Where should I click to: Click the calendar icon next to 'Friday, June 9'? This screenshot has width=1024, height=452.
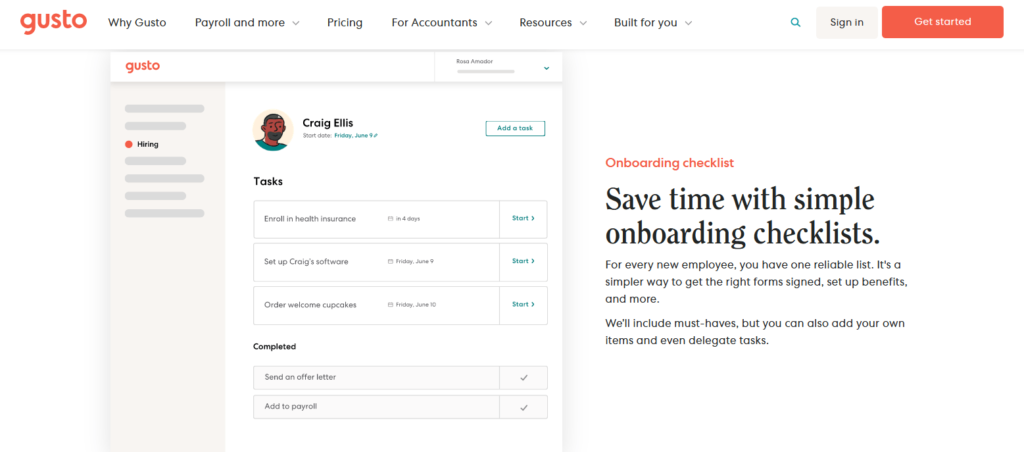(390, 261)
